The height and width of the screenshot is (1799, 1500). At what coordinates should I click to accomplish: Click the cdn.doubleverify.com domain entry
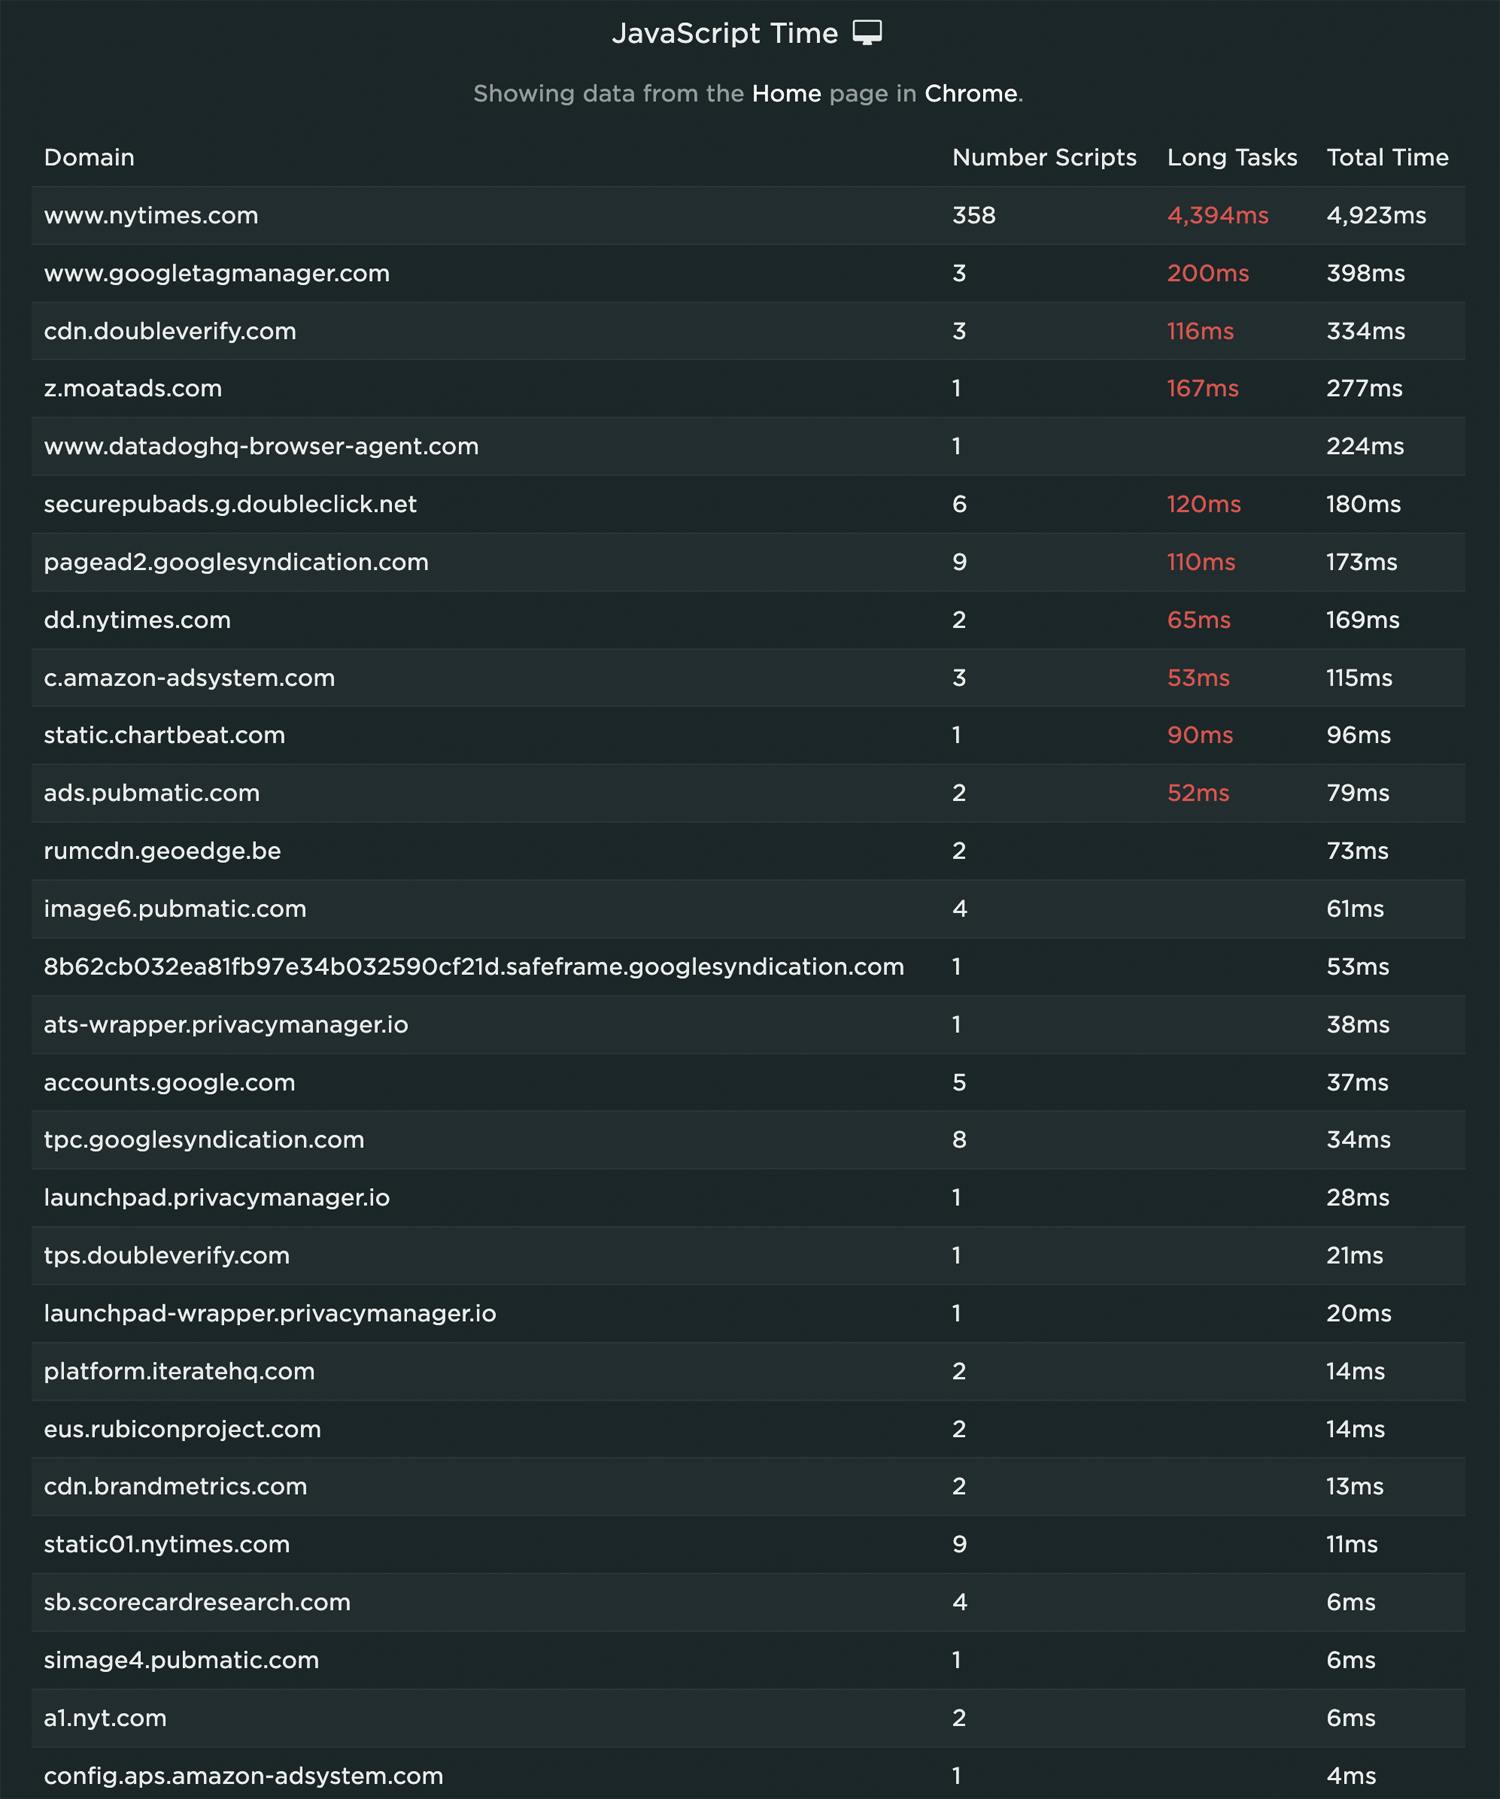pos(170,331)
